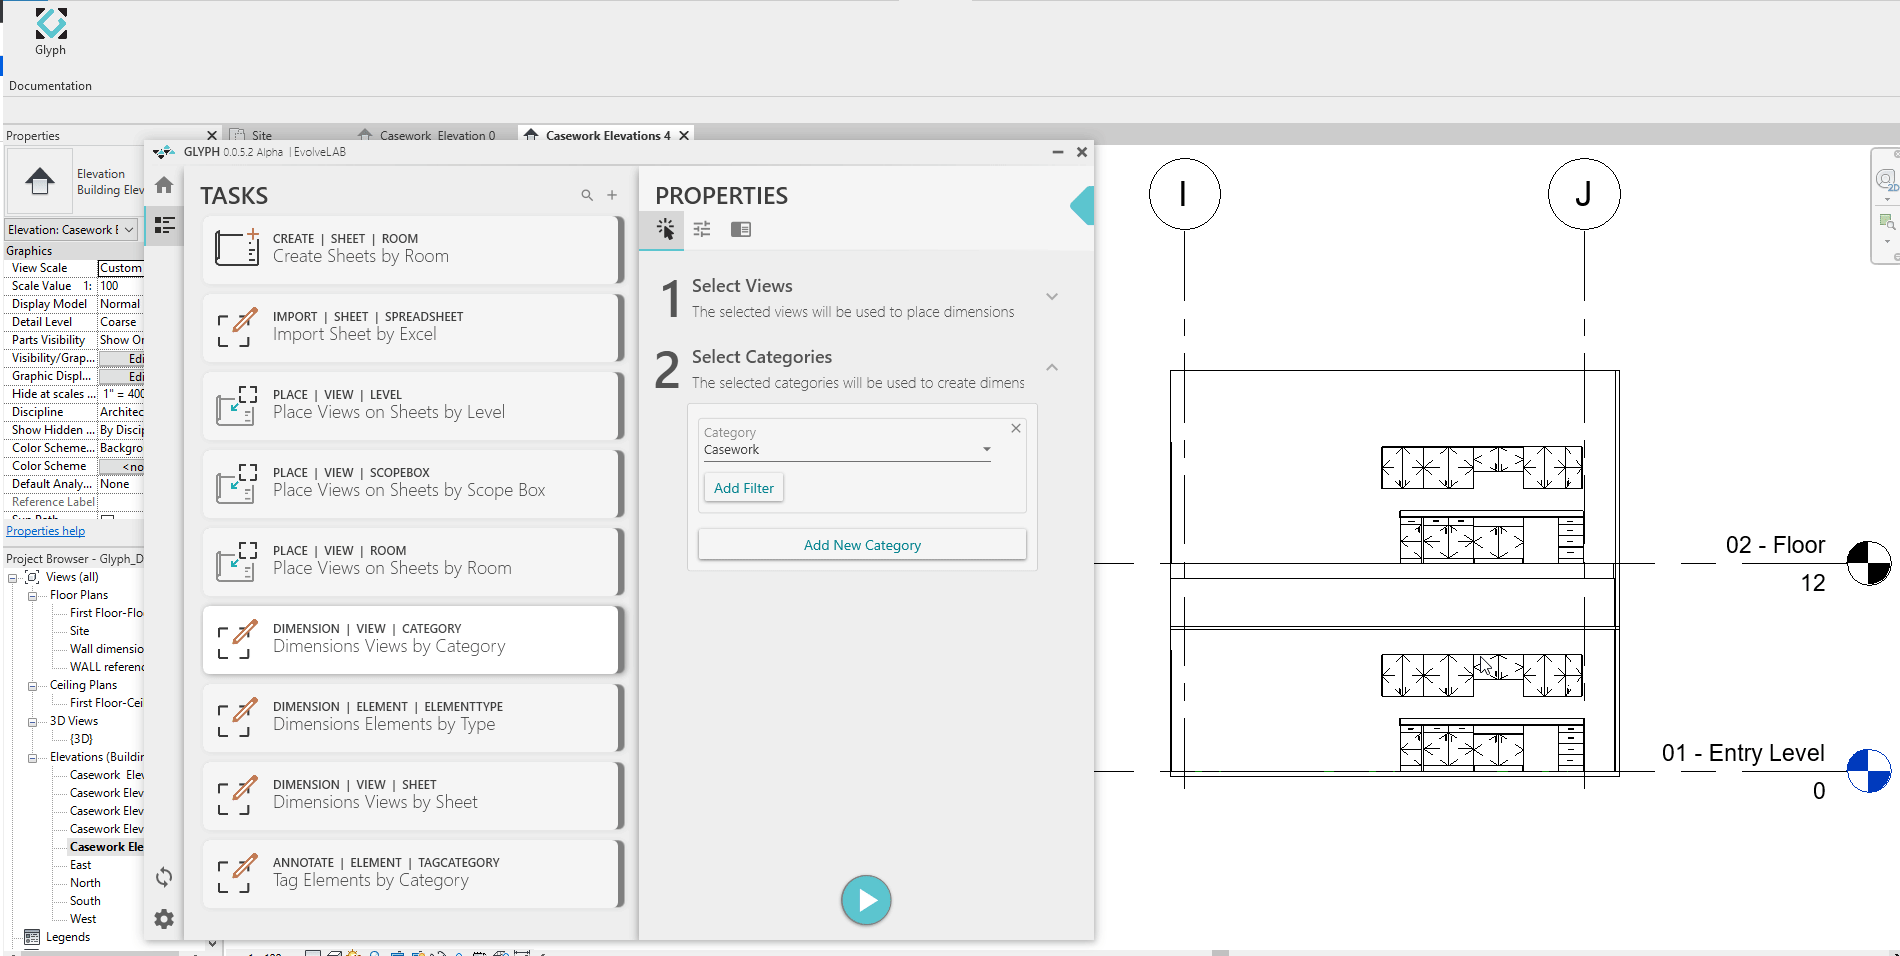Viewport: 1900px width, 956px height.
Task: Switch to the Site view tab
Action: click(x=261, y=135)
